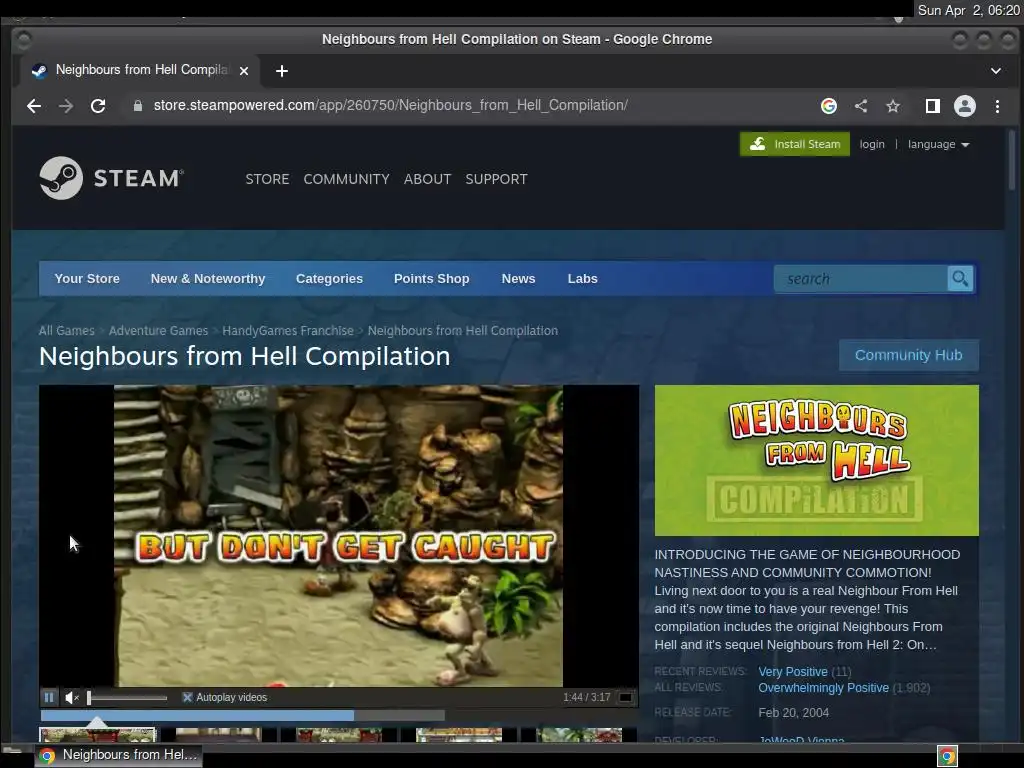Click the login link
1024x768 pixels.
872,144
